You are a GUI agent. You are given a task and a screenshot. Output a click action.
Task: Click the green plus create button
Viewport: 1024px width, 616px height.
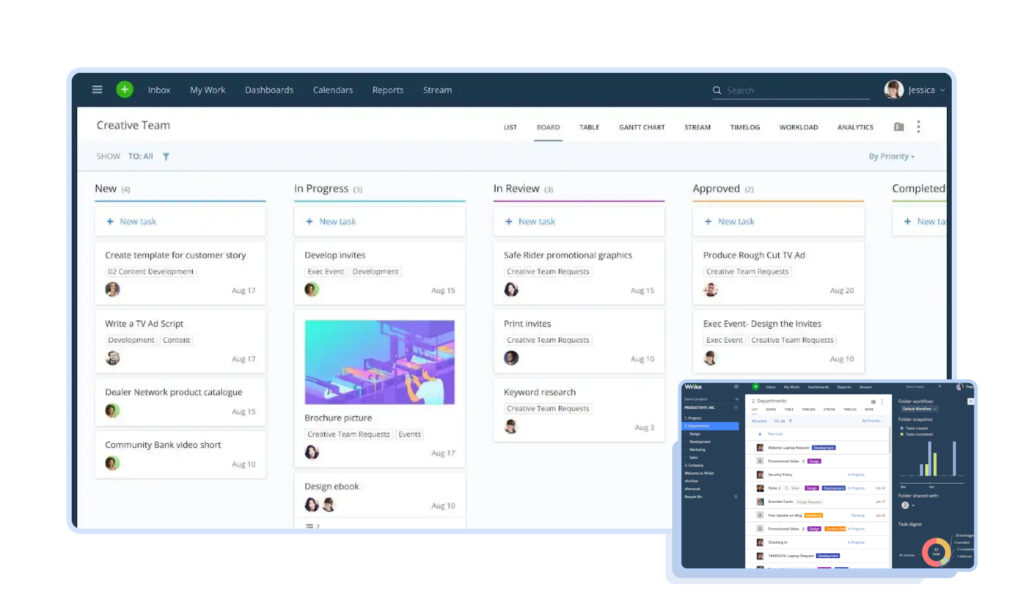(x=124, y=90)
